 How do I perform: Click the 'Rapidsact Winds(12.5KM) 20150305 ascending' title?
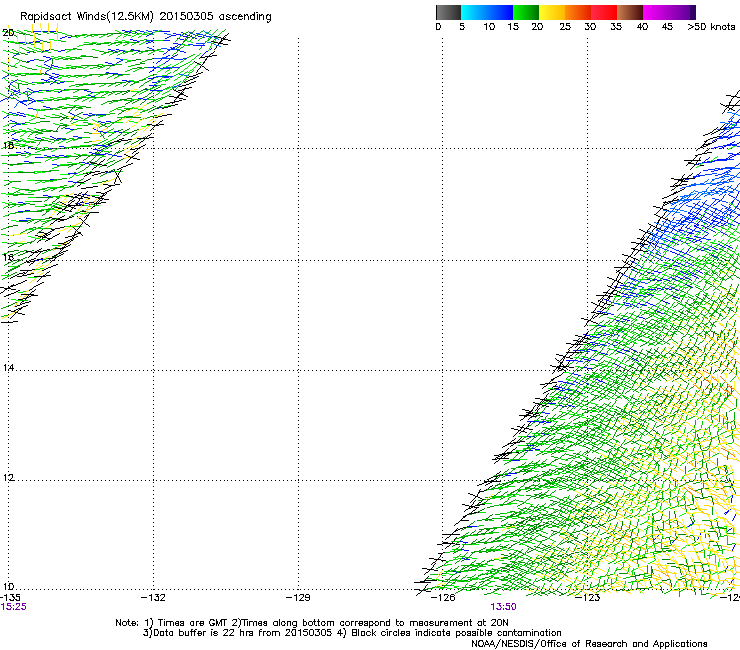point(146,17)
